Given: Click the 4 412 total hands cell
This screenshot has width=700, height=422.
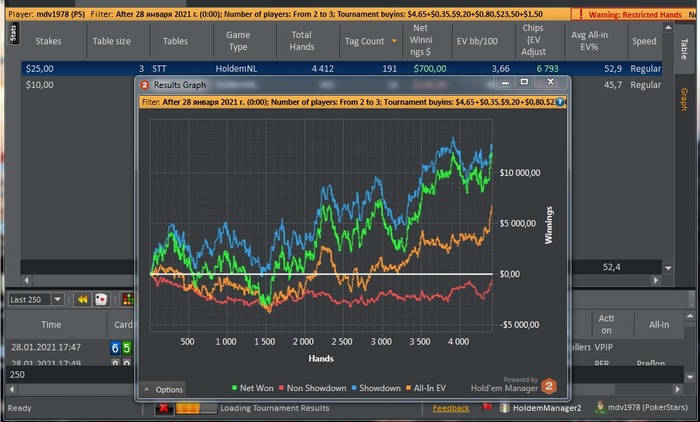Looking at the screenshot, I should coord(322,68).
